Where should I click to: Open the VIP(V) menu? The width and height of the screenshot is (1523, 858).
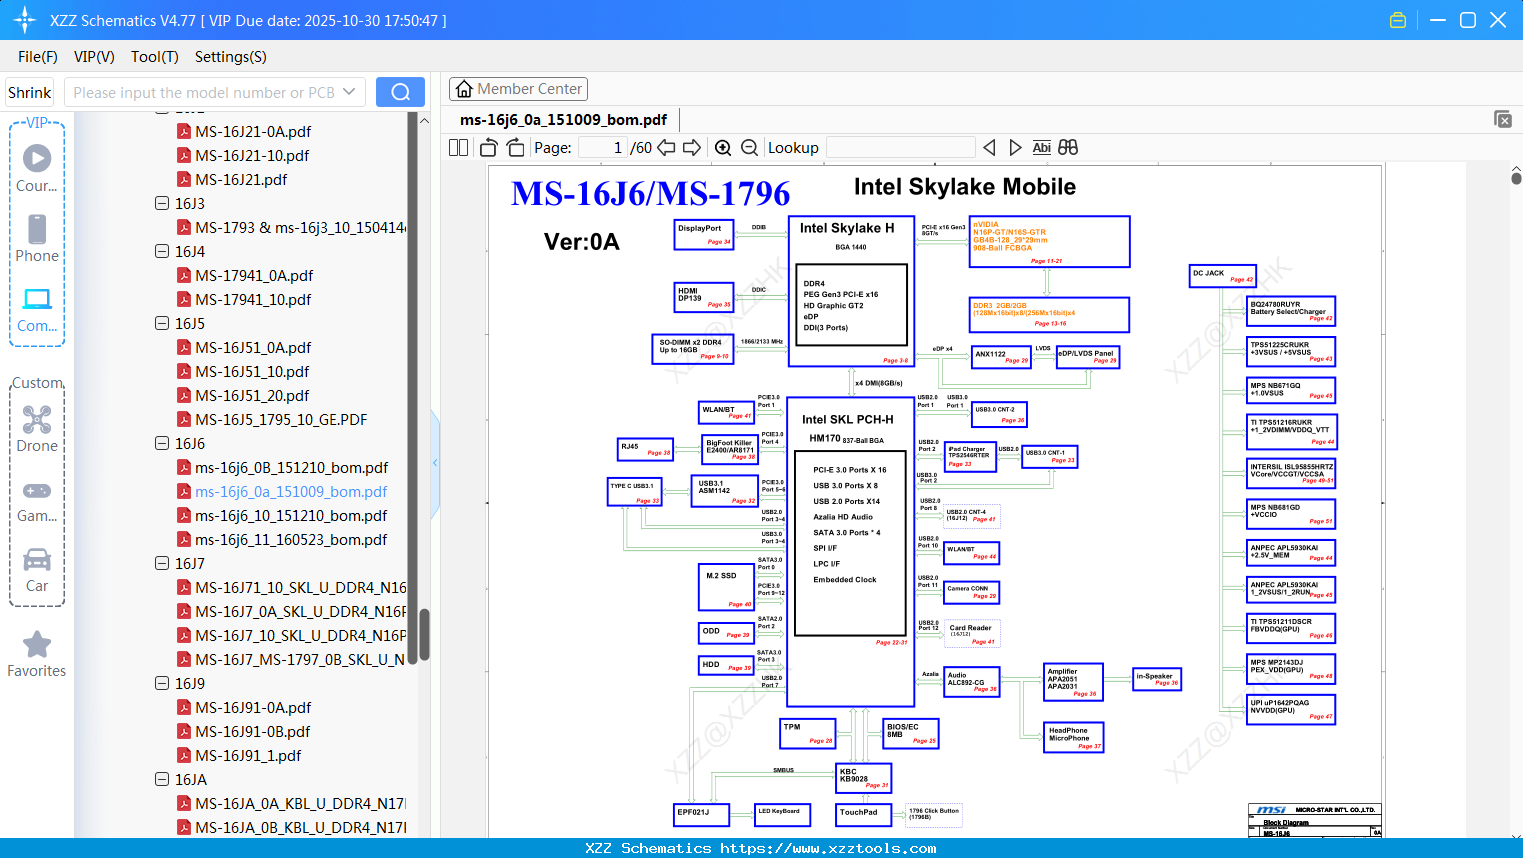(94, 57)
